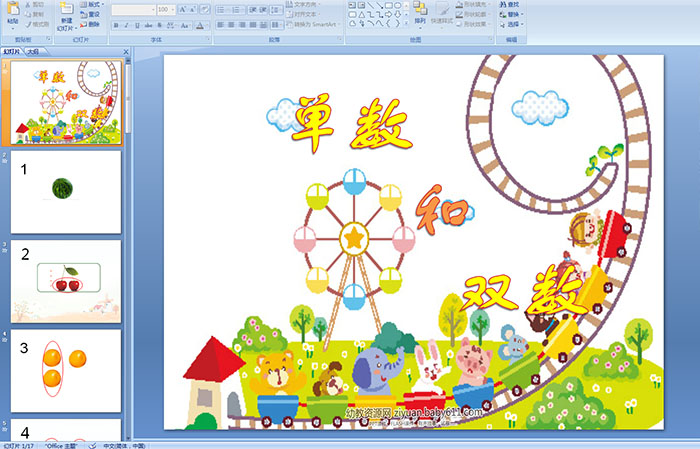Click the Cut (剪切) scissors icon

pos(28,4)
